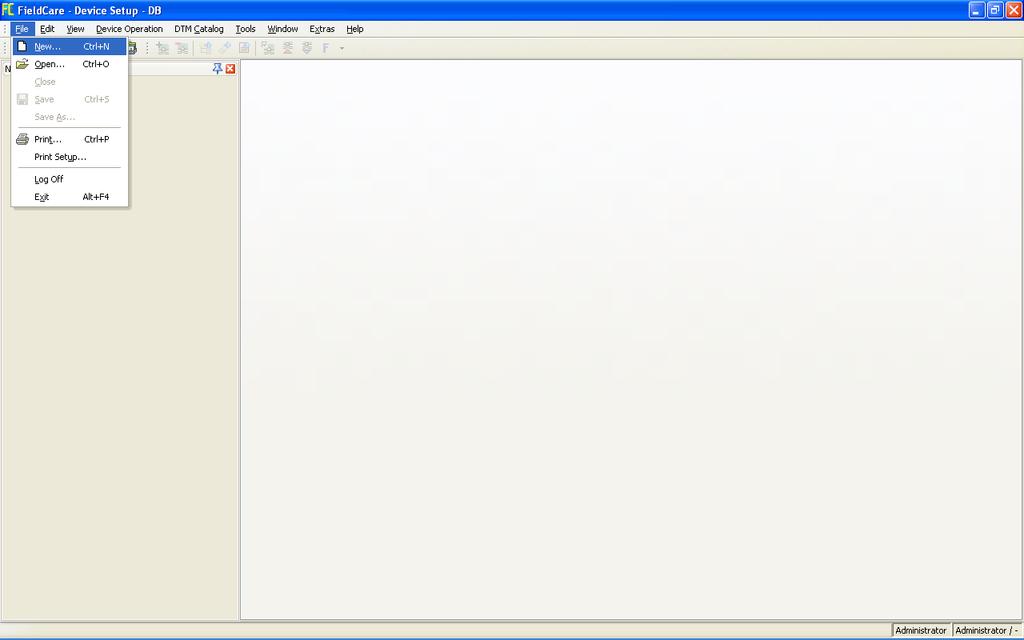The width and height of the screenshot is (1024, 640).
Task: Close the left panel with red X
Action: tap(231, 69)
